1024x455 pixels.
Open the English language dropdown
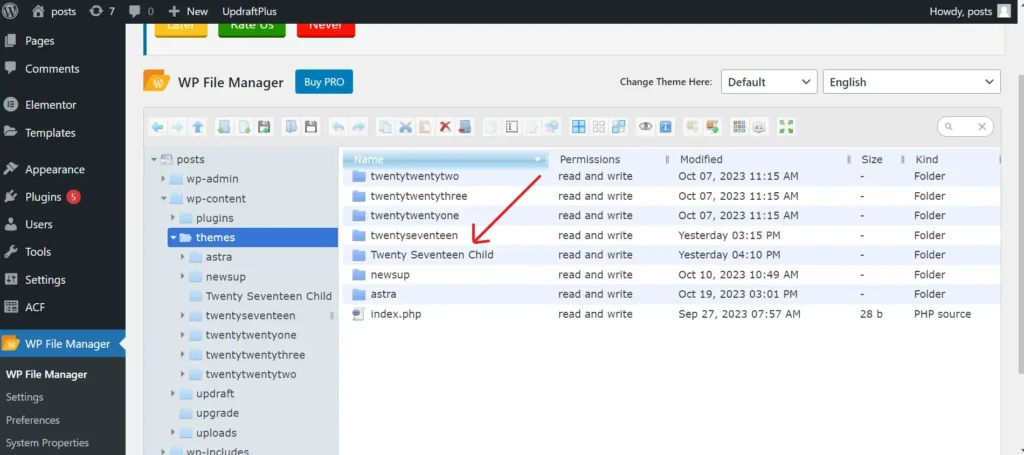(x=910, y=82)
